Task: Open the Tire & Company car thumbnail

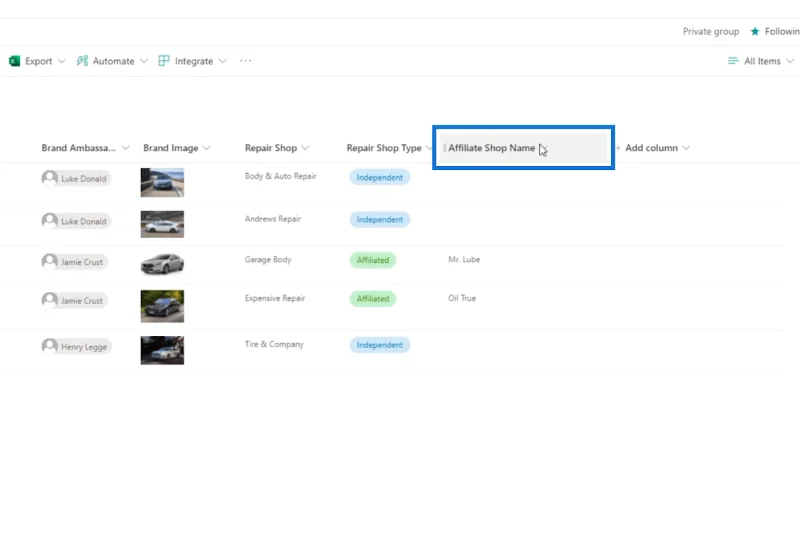Action: click(x=162, y=350)
